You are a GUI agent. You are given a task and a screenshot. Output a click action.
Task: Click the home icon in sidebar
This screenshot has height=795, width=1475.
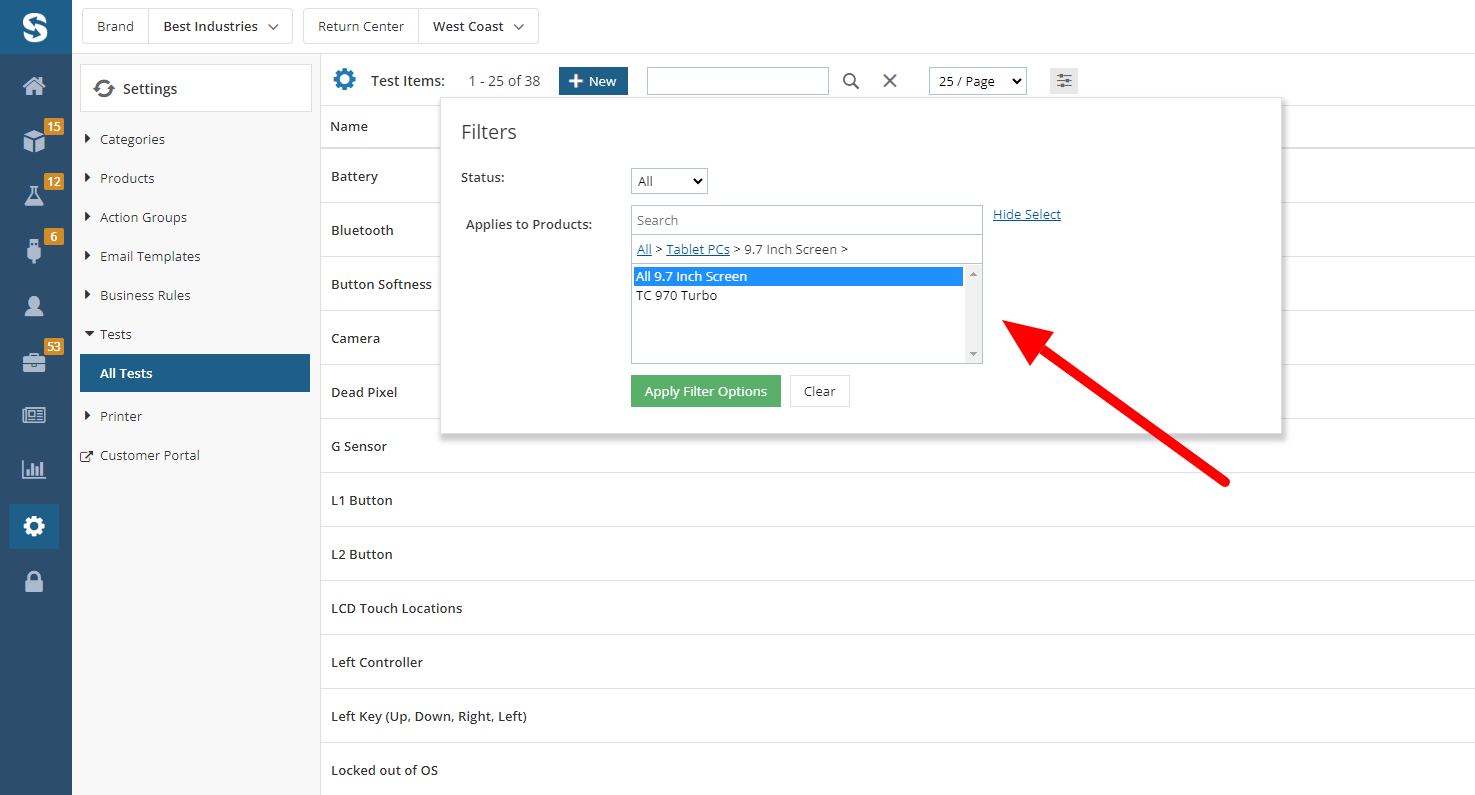coord(34,86)
